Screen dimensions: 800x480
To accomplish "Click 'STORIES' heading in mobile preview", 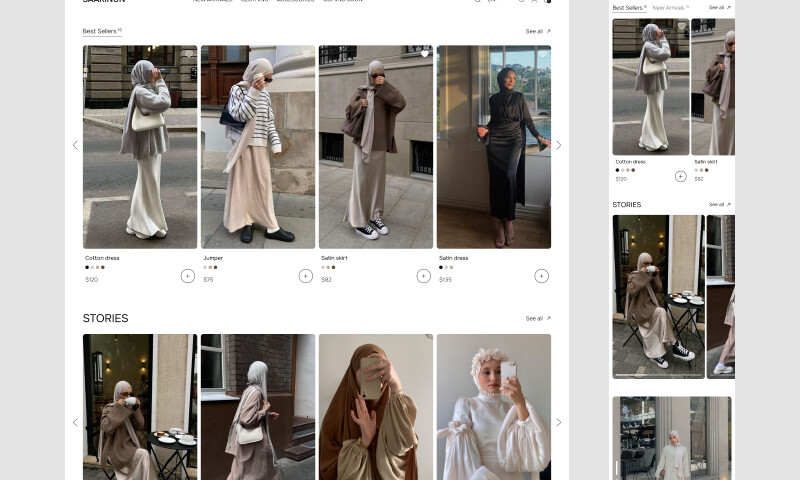I will [x=627, y=205].
